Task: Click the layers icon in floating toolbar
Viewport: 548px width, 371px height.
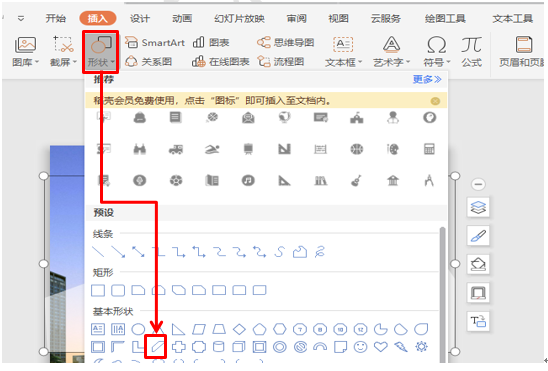Action: [x=478, y=208]
